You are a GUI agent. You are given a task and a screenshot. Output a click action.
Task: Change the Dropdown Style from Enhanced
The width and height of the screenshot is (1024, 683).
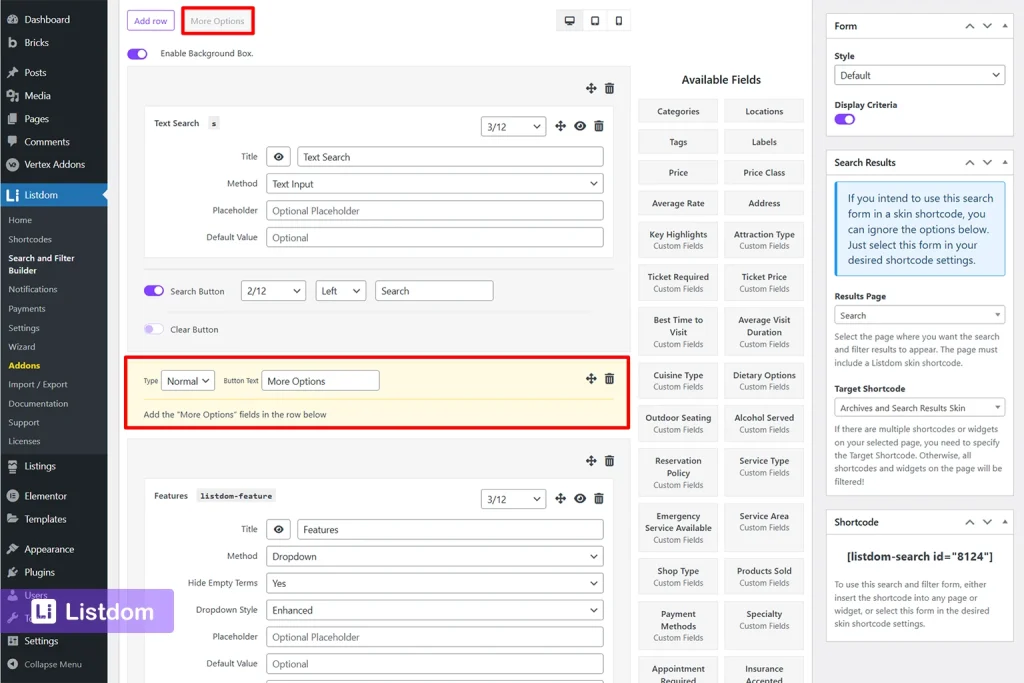(434, 609)
